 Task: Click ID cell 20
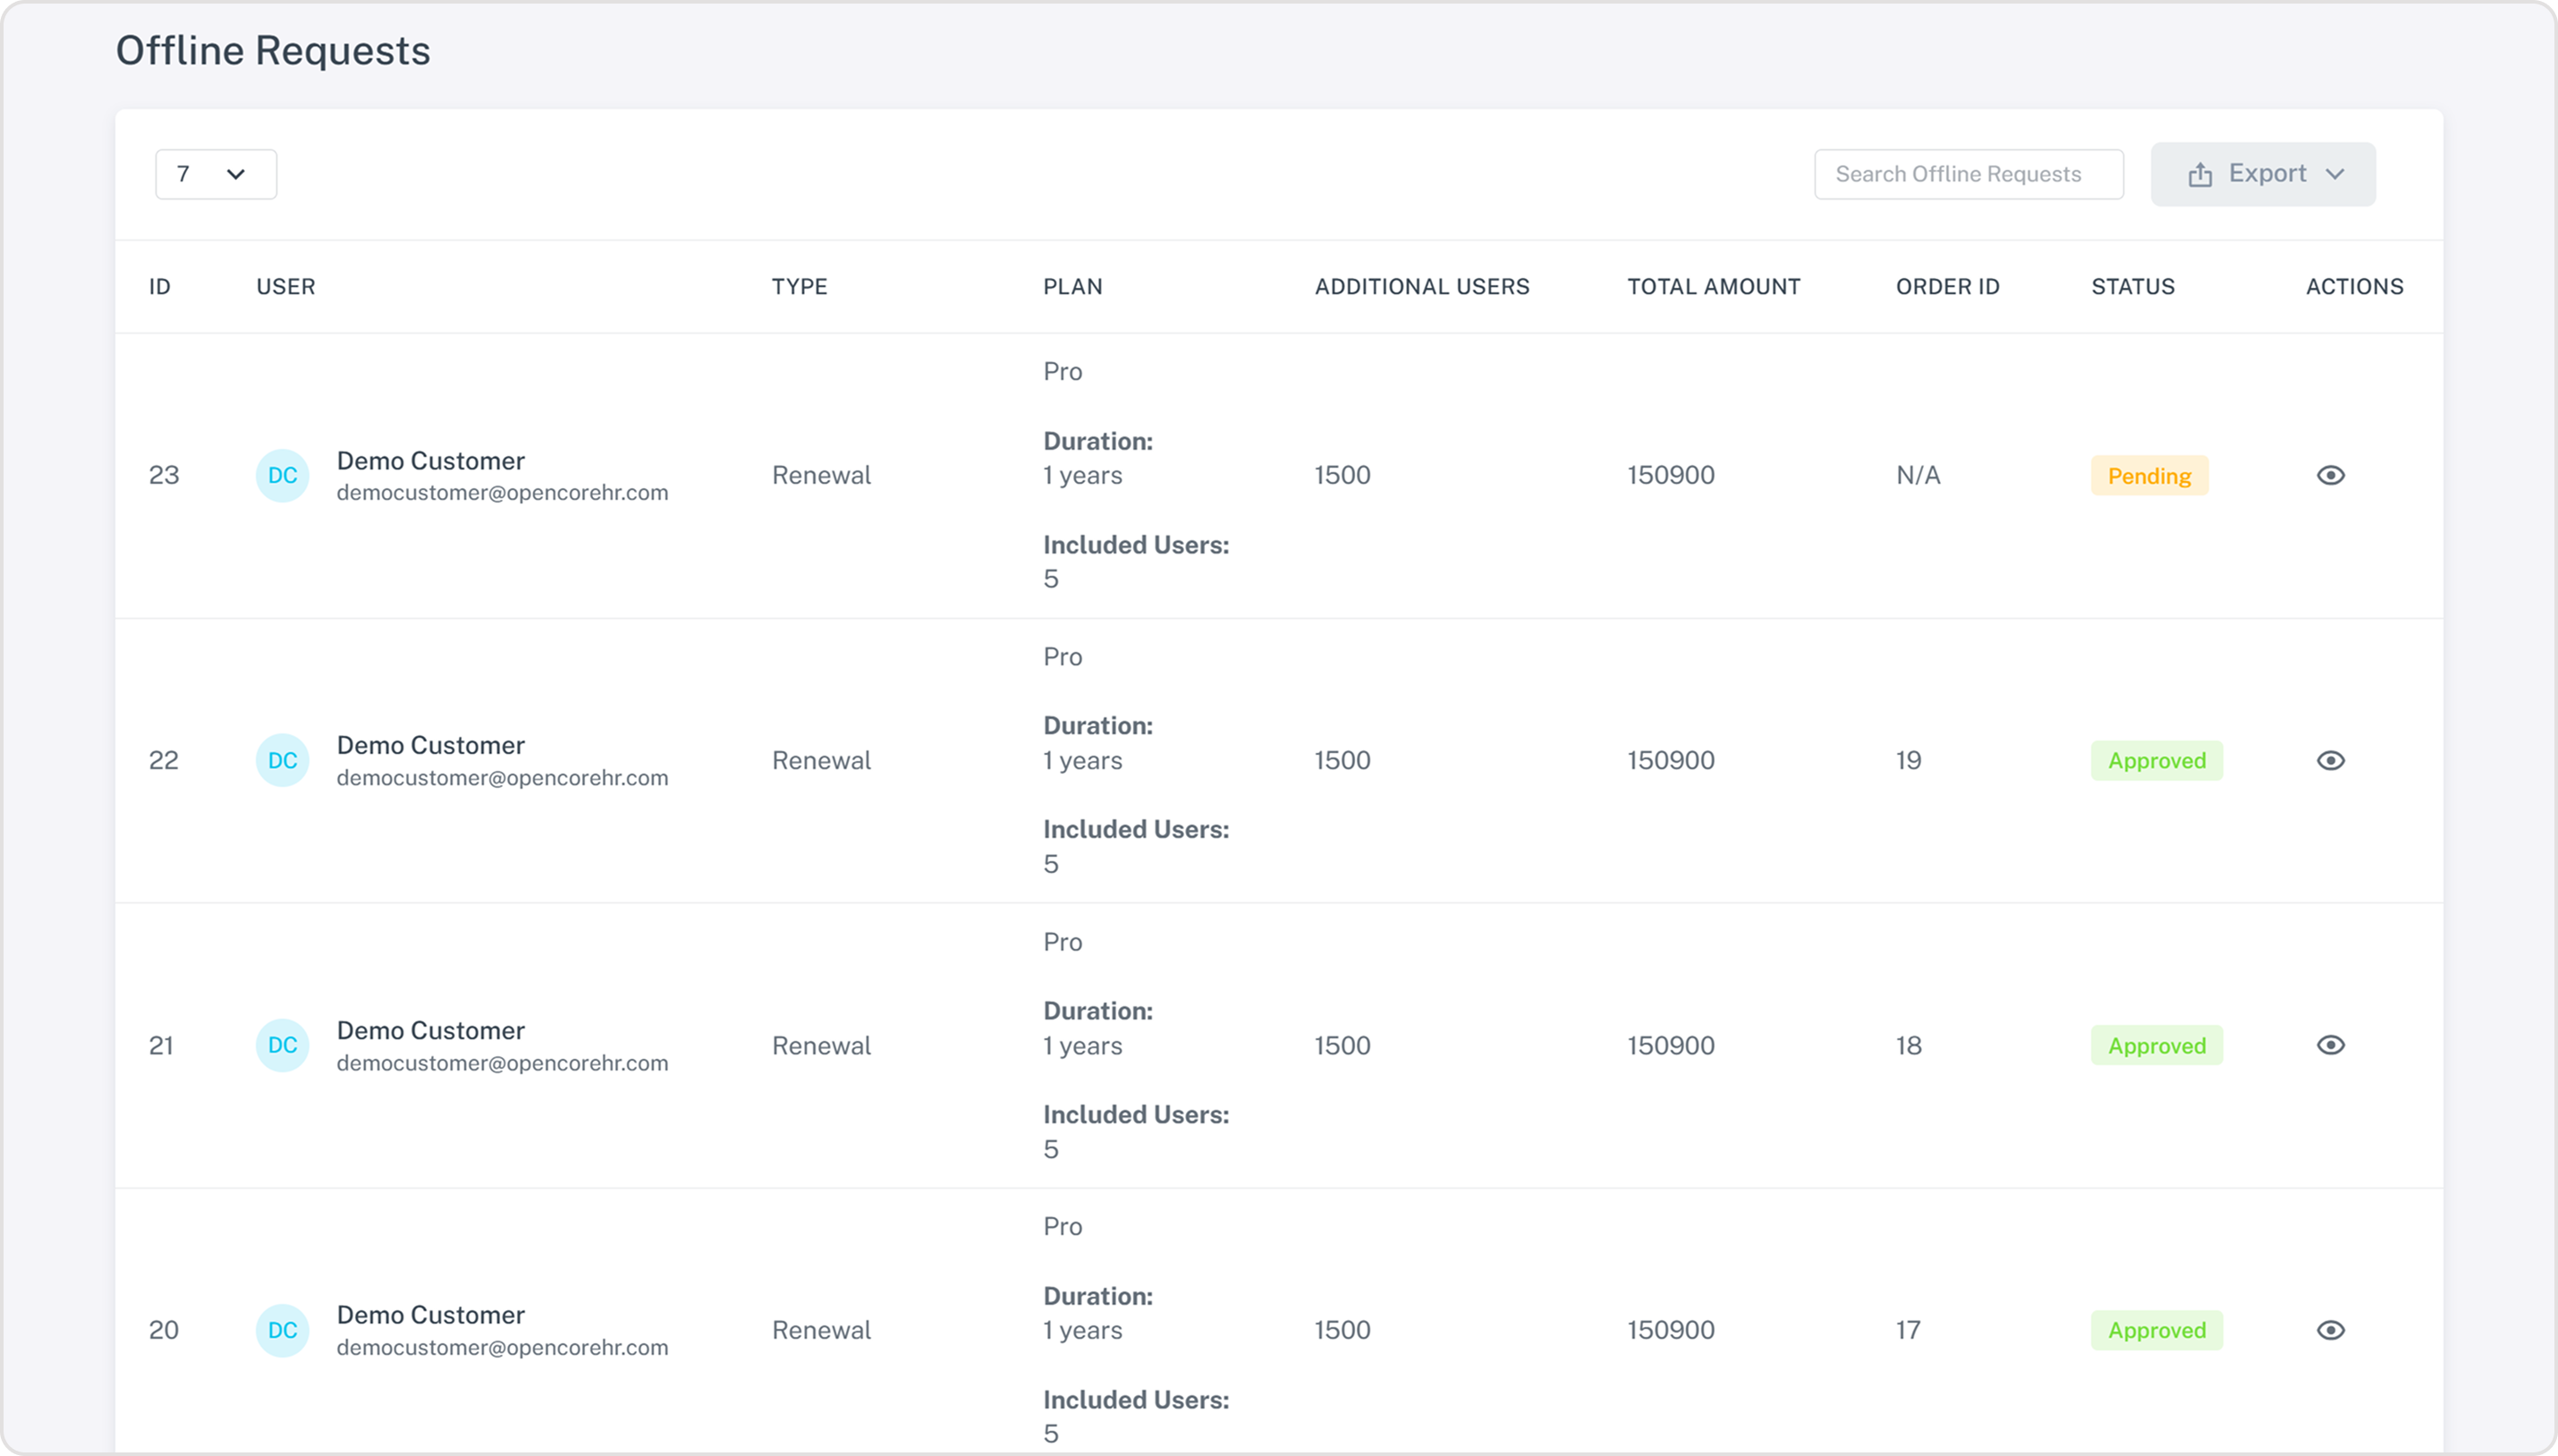pos(164,1330)
